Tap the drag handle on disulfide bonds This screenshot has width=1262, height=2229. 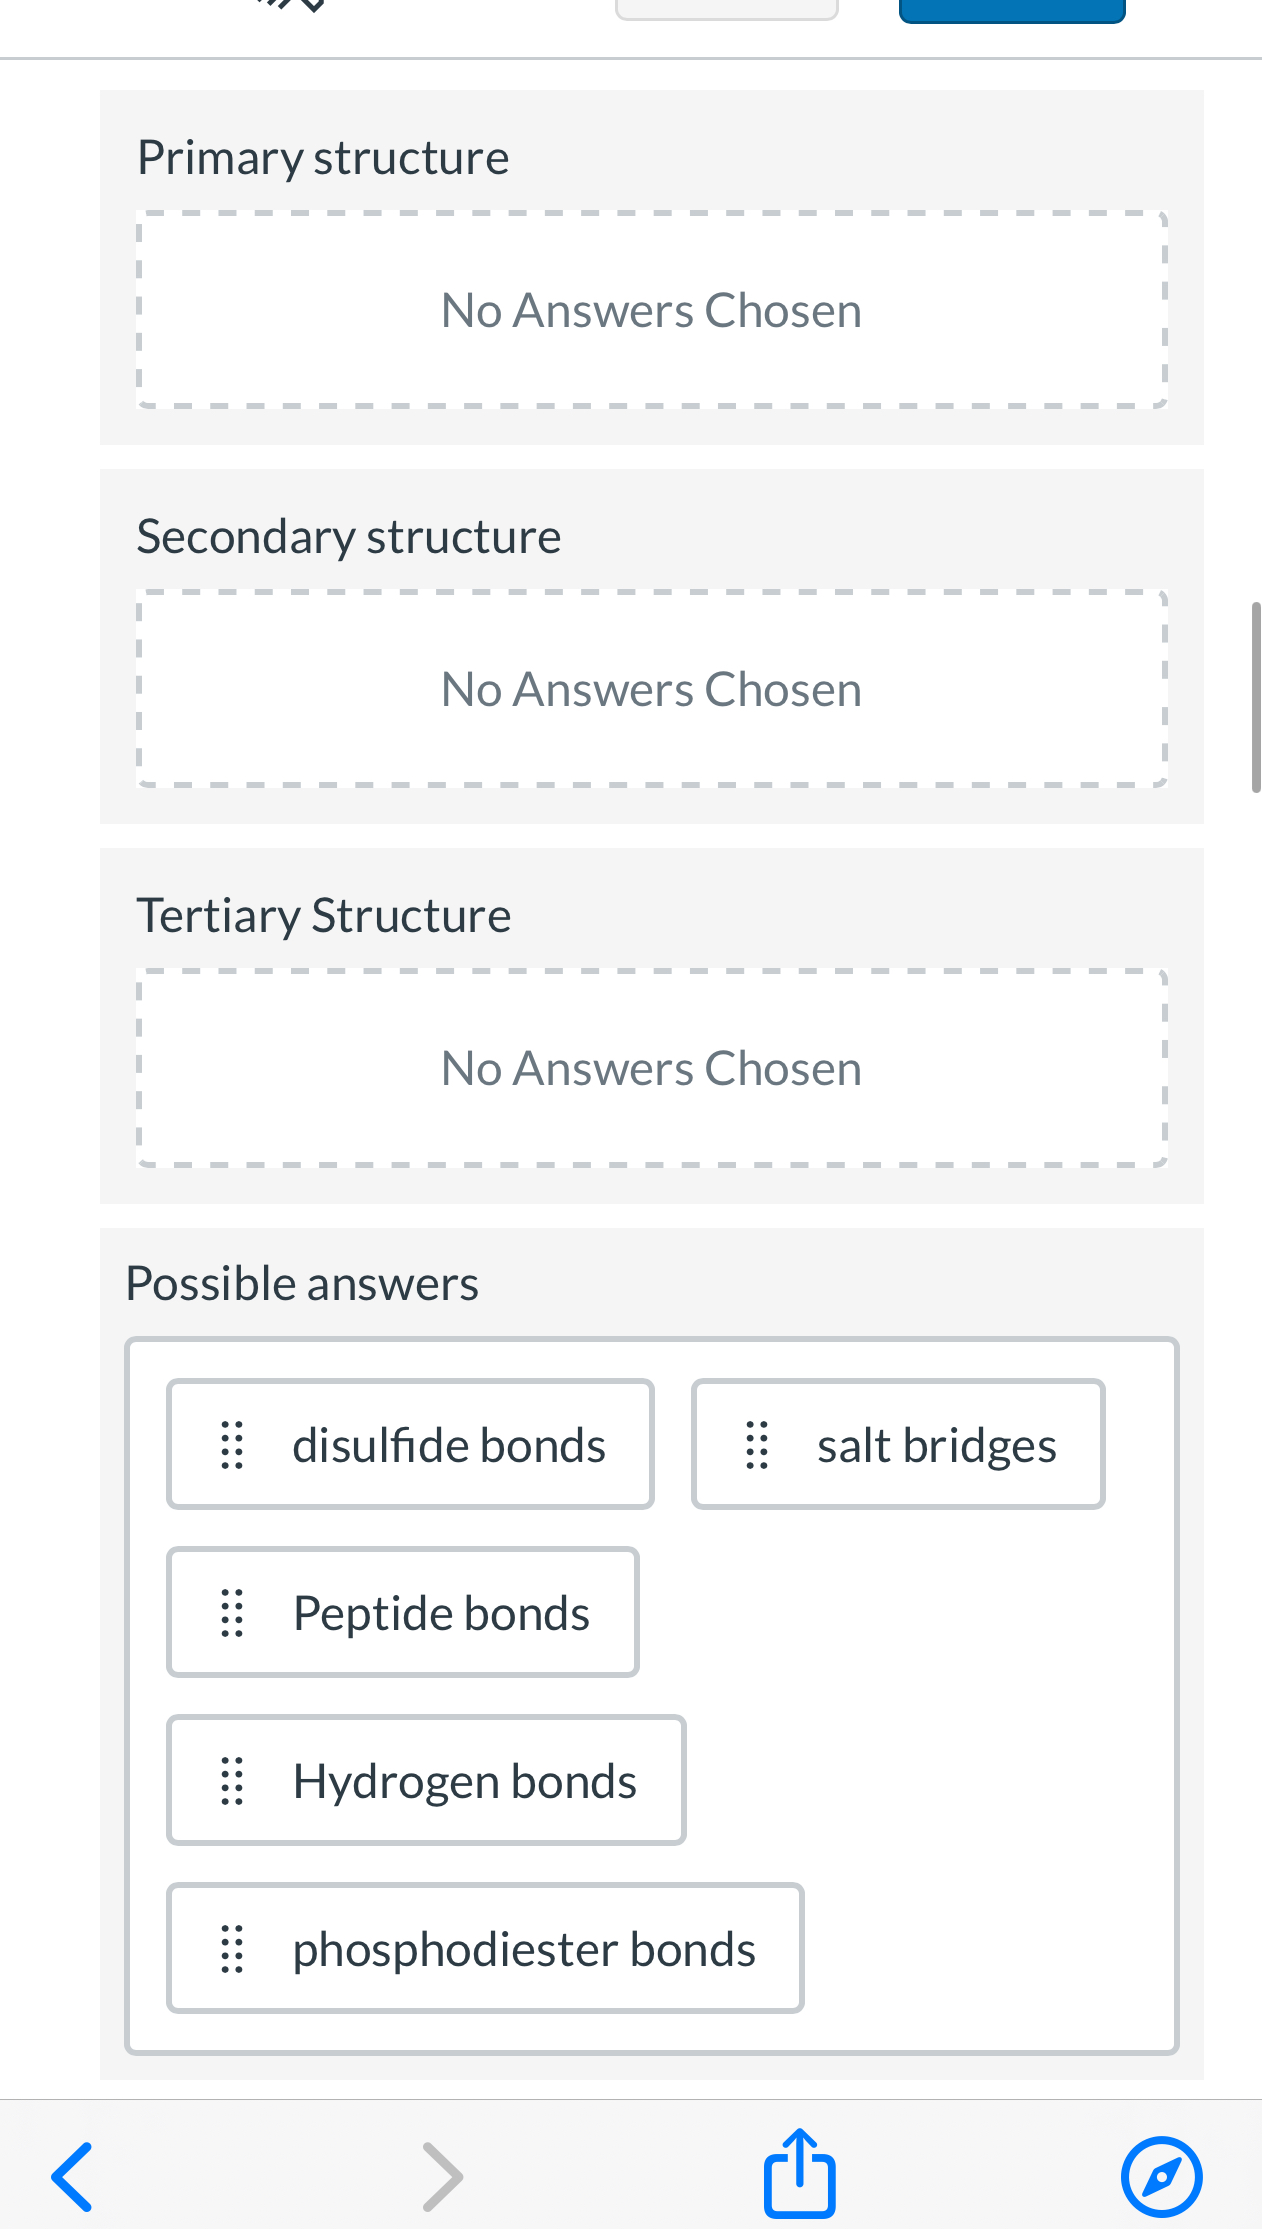point(231,1443)
